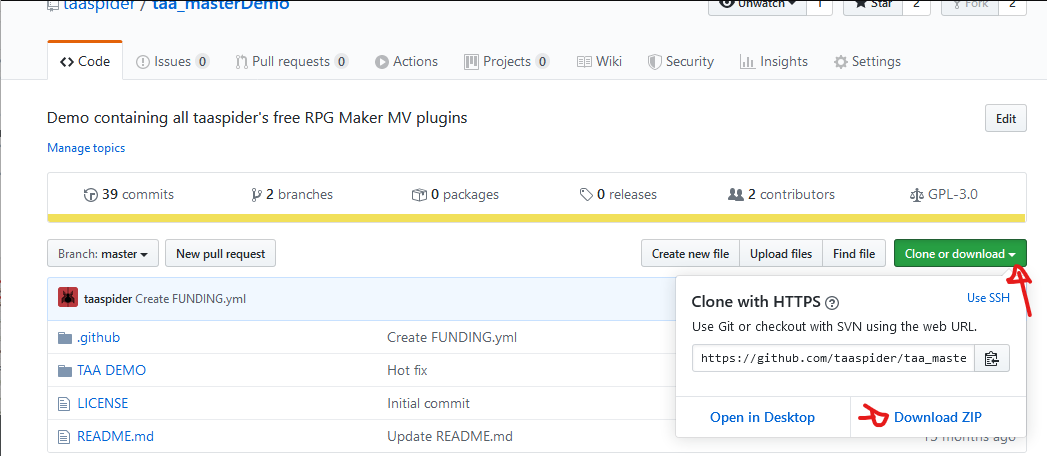
Task: Click Open in Desktop
Action: click(x=763, y=417)
